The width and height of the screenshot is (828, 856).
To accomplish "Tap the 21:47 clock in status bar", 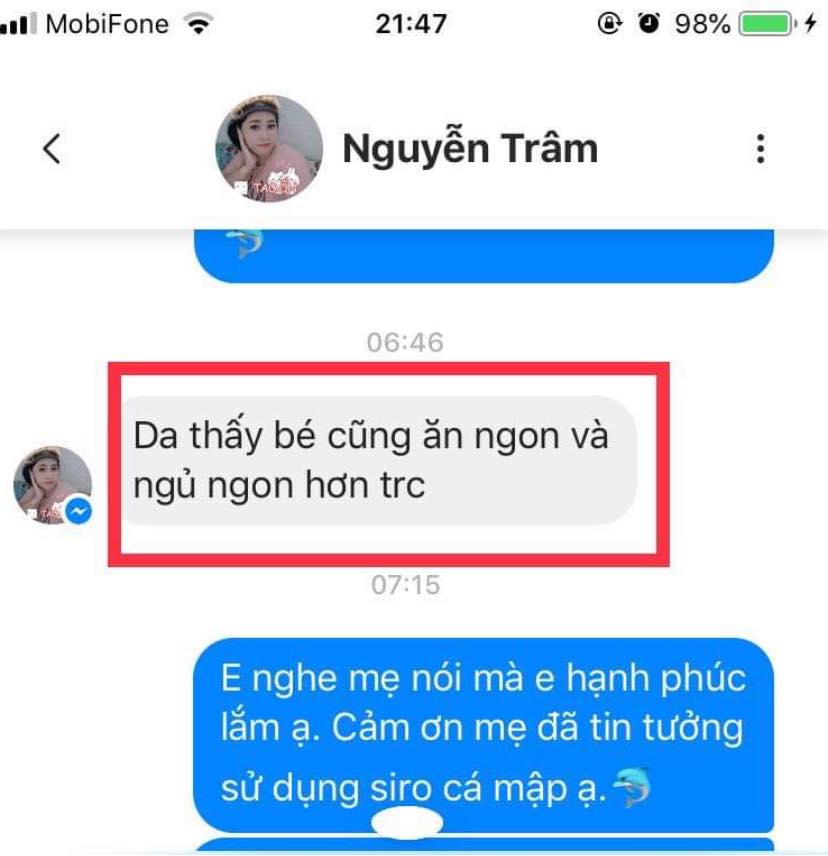I will [x=412, y=24].
